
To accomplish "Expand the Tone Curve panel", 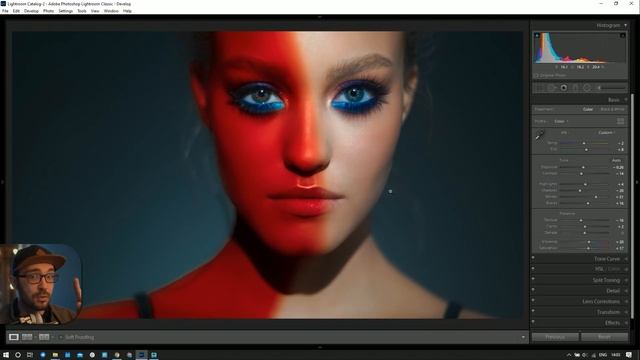I will [x=626, y=259].
